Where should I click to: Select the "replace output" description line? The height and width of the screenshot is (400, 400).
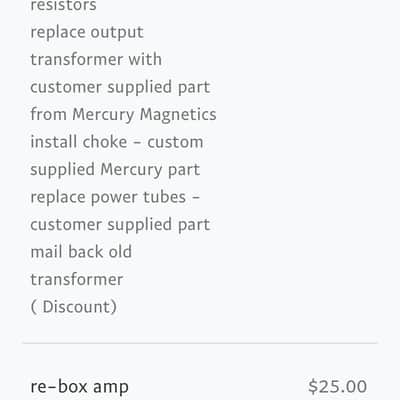point(87,32)
